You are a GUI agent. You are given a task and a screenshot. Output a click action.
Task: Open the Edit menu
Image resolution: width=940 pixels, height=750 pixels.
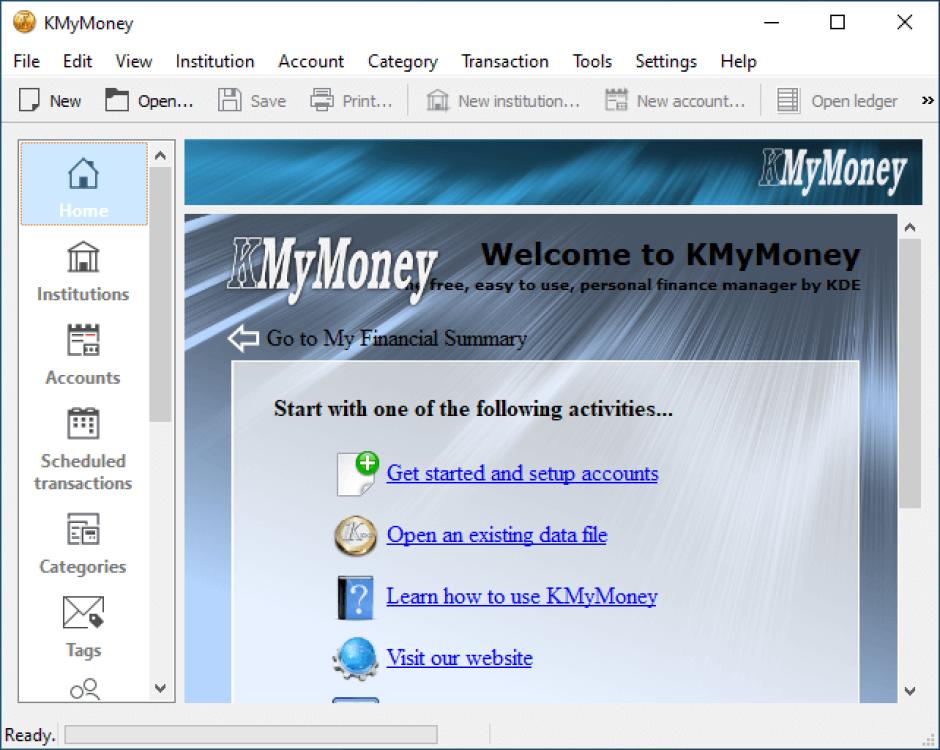click(77, 61)
